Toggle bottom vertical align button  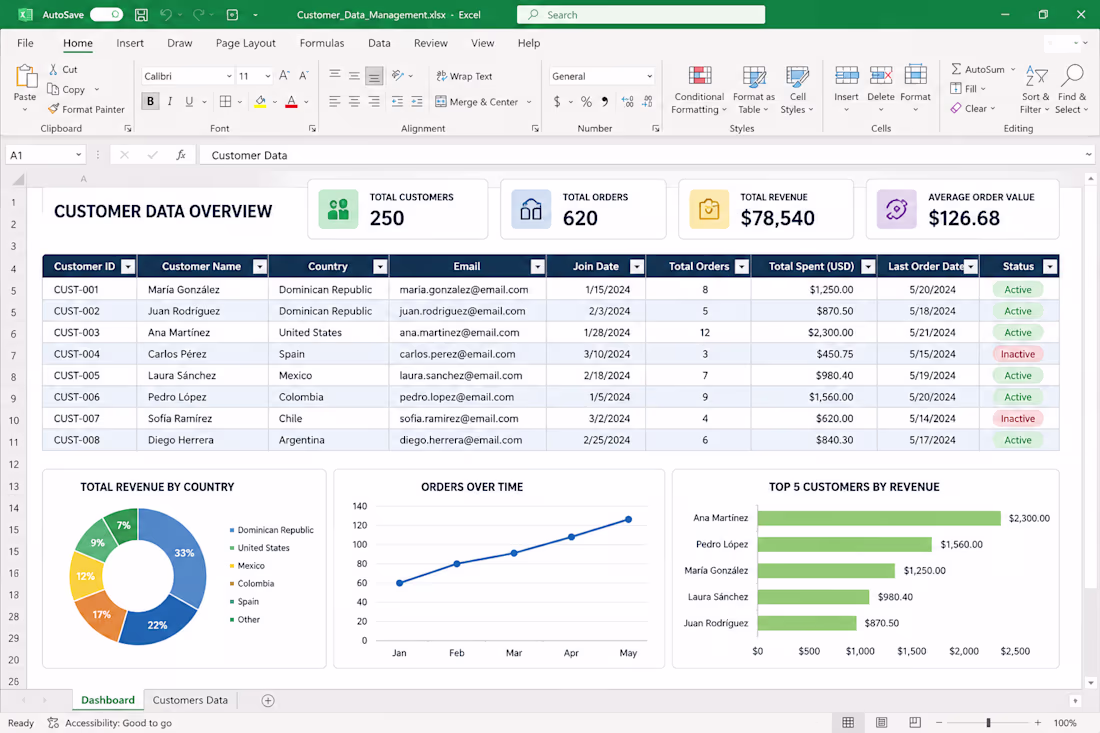coord(374,76)
